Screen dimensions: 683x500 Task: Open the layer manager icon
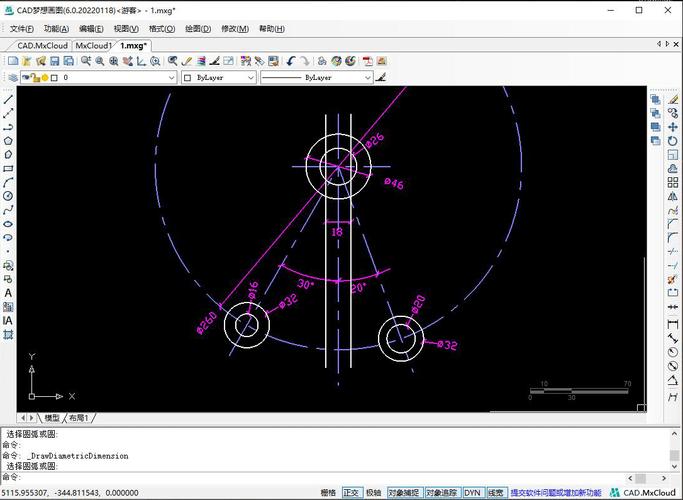pyautogui.click(x=13, y=77)
